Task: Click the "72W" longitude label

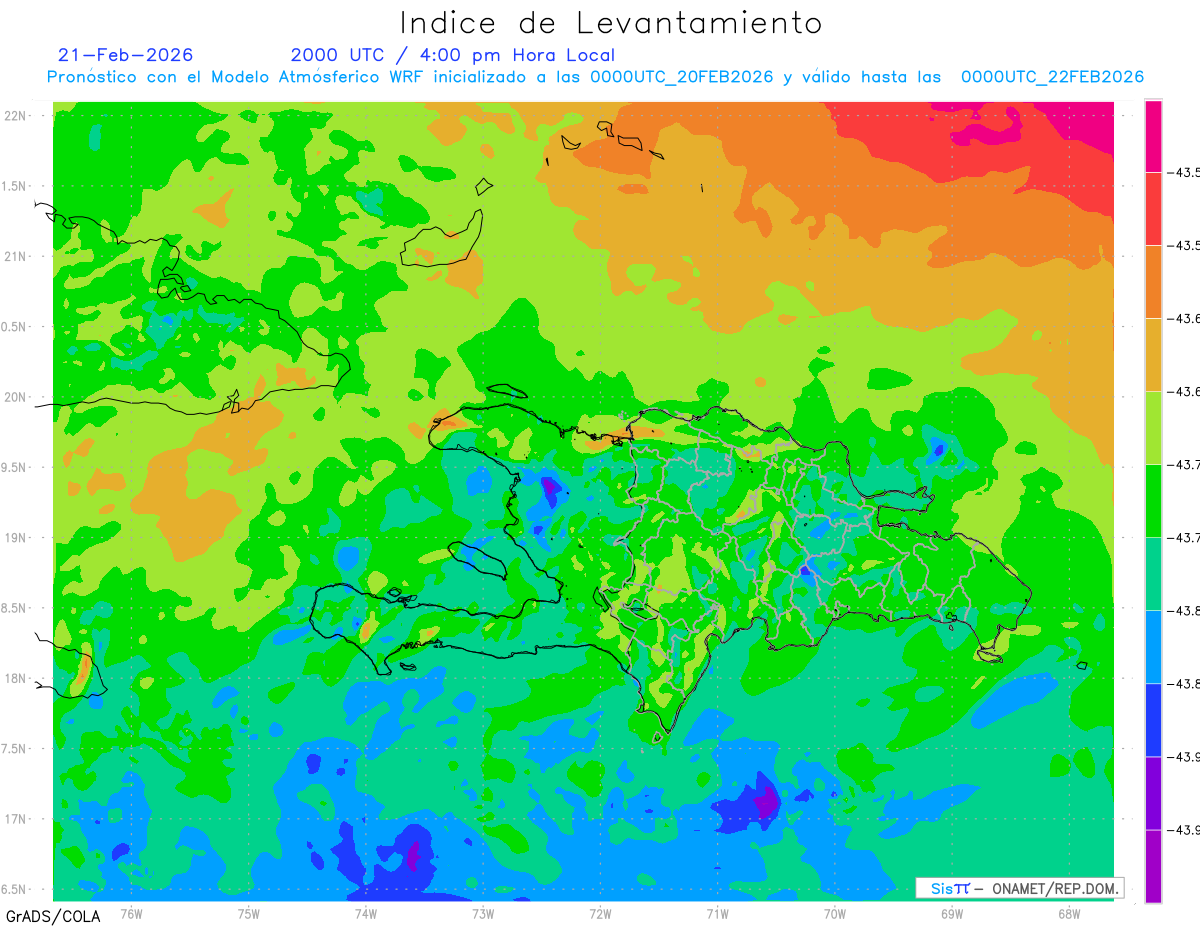Action: [x=600, y=914]
